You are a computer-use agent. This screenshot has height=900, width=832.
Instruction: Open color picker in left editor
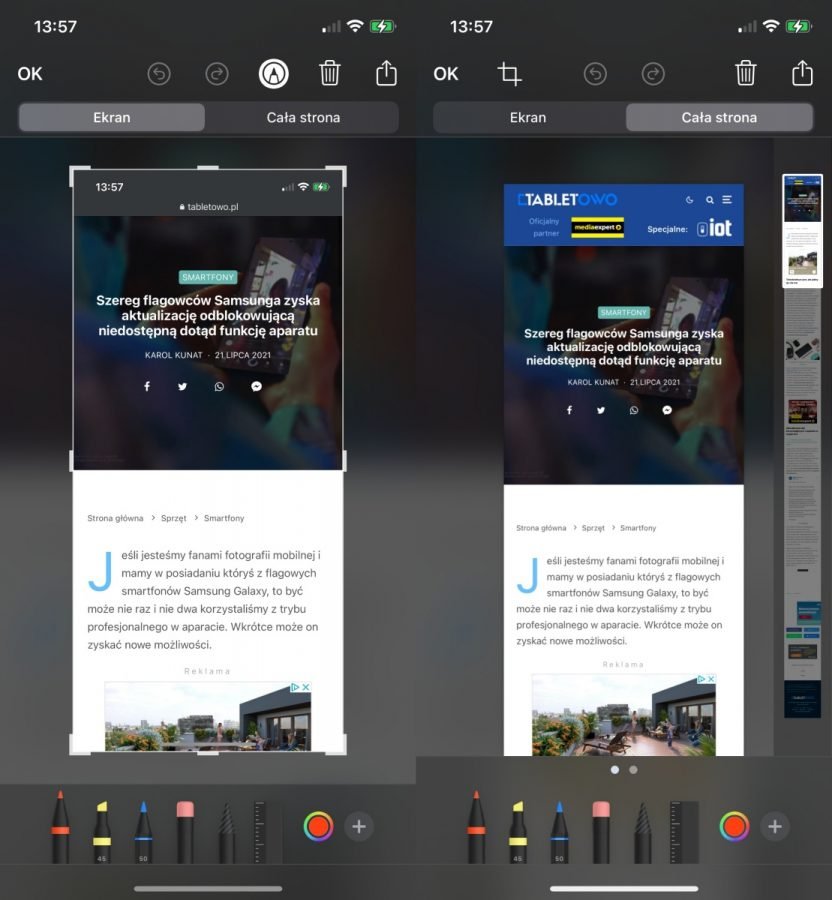click(x=318, y=827)
